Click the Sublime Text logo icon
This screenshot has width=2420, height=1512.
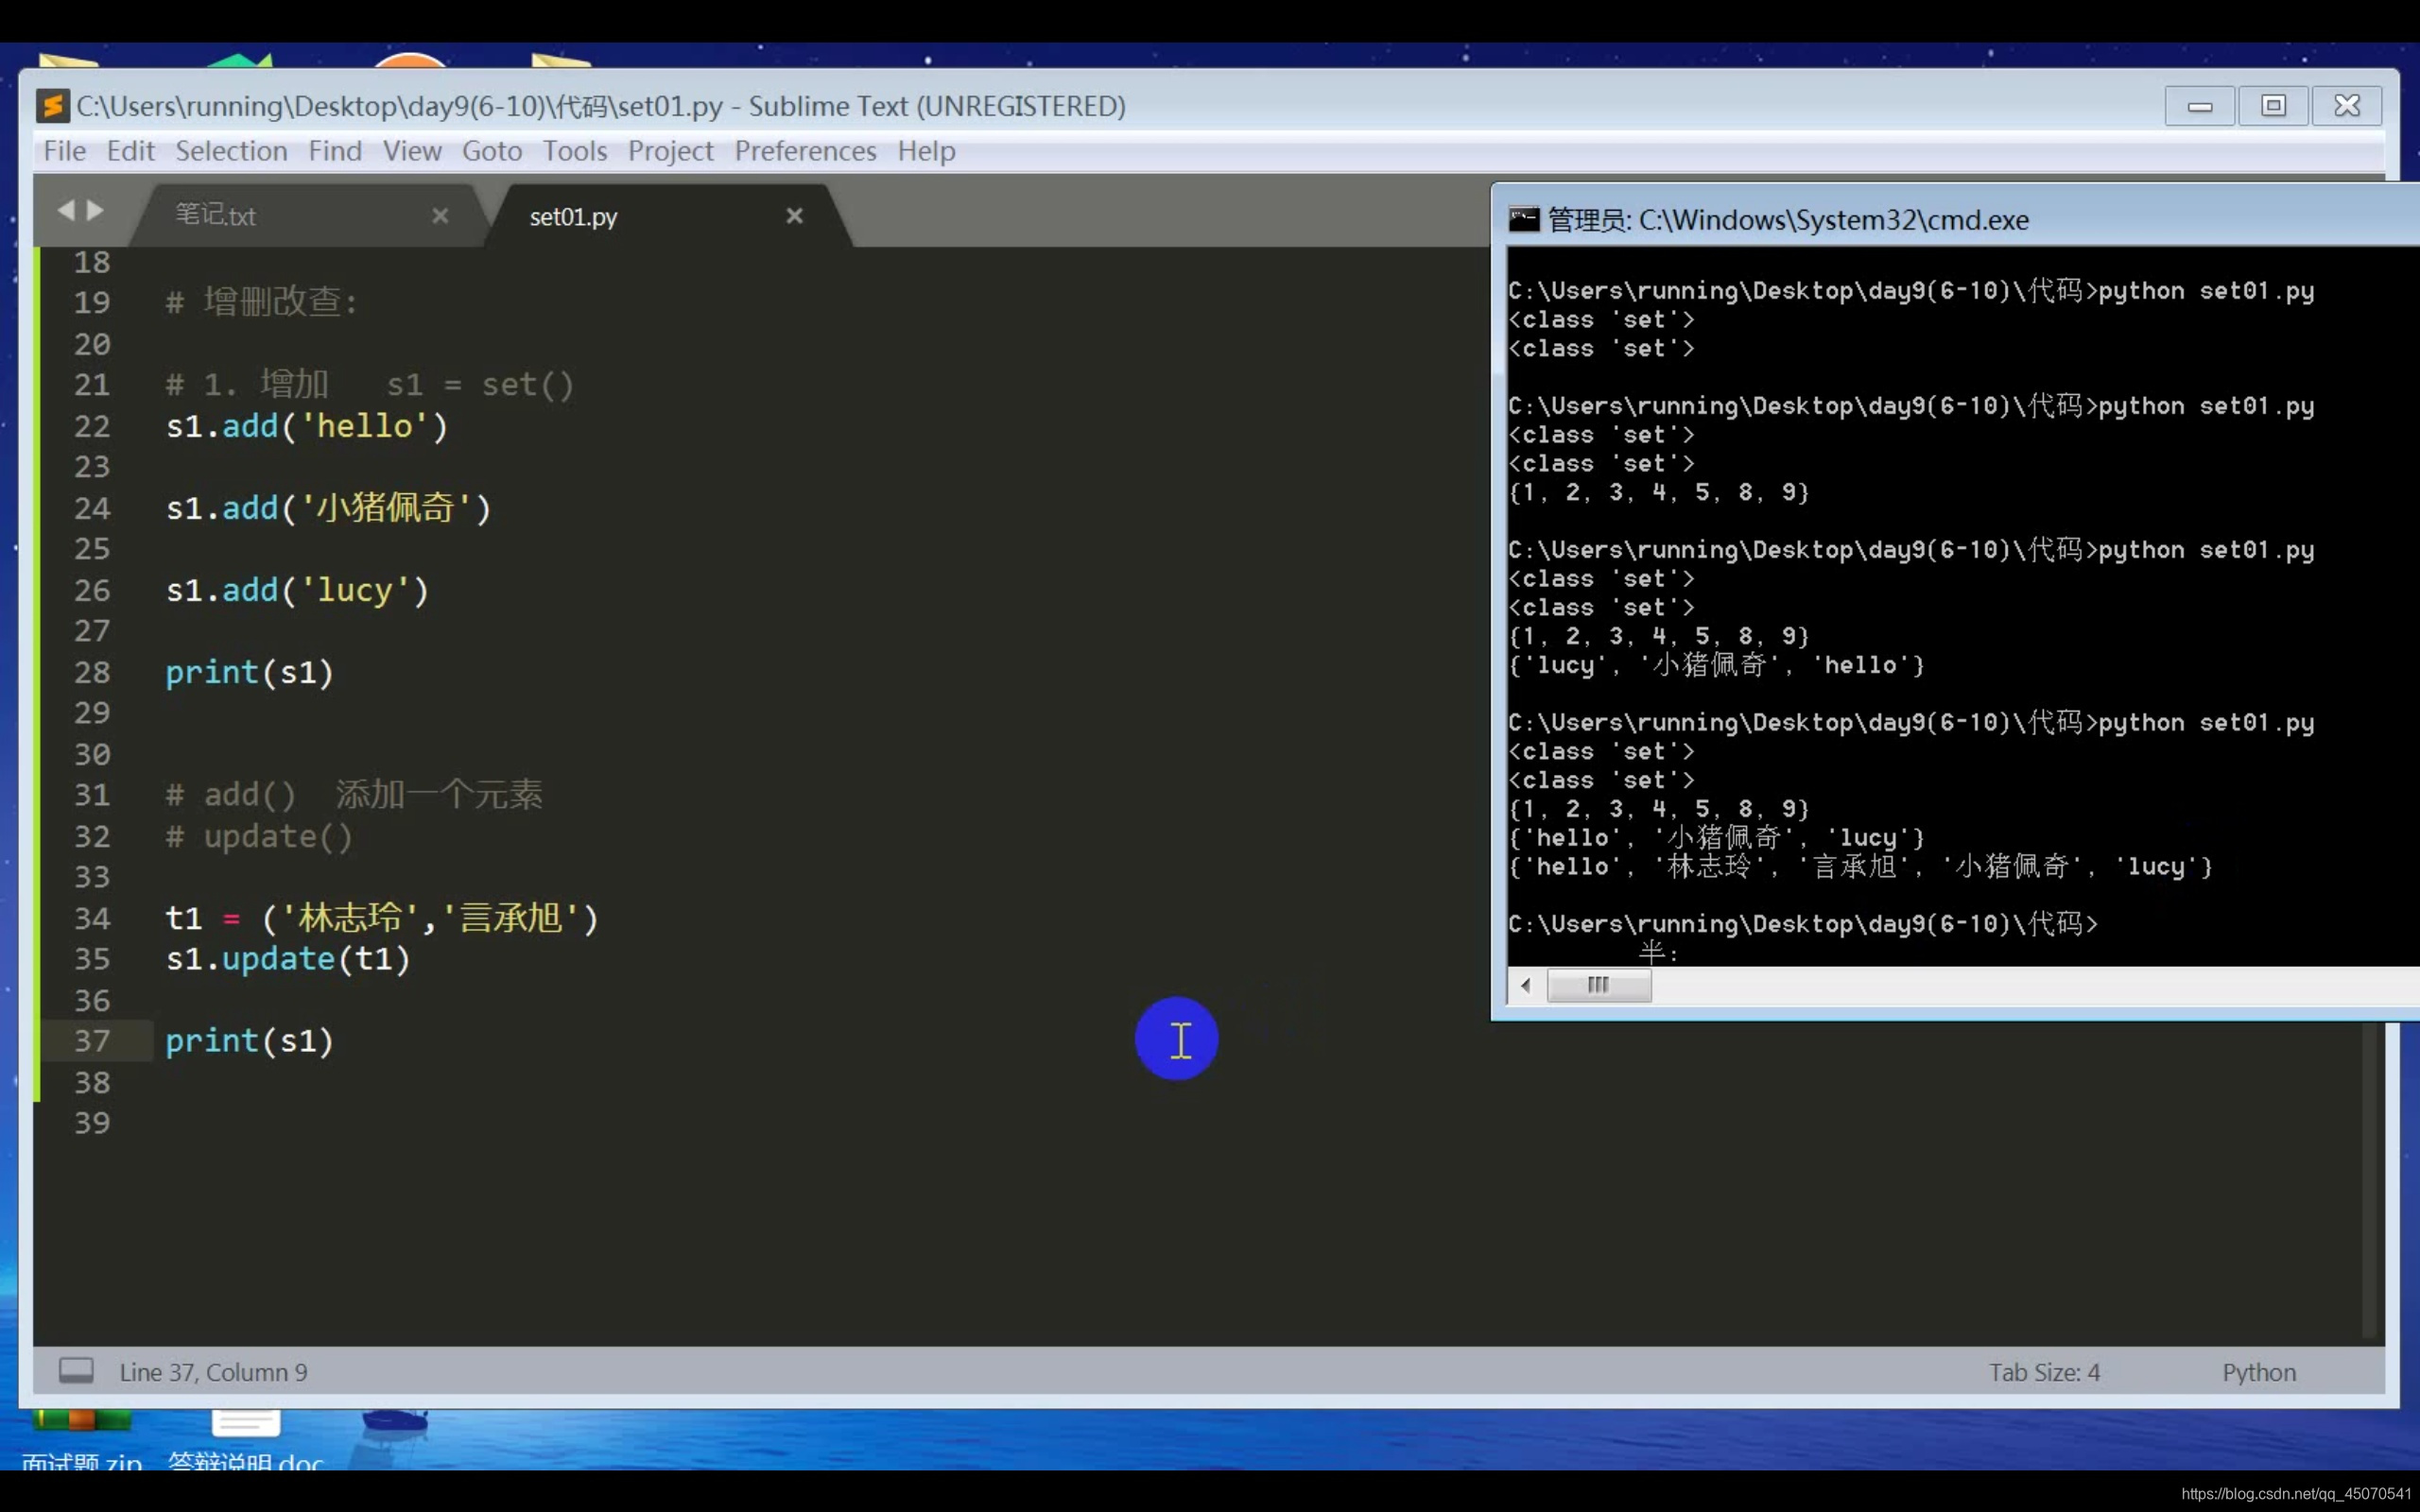tap(52, 105)
